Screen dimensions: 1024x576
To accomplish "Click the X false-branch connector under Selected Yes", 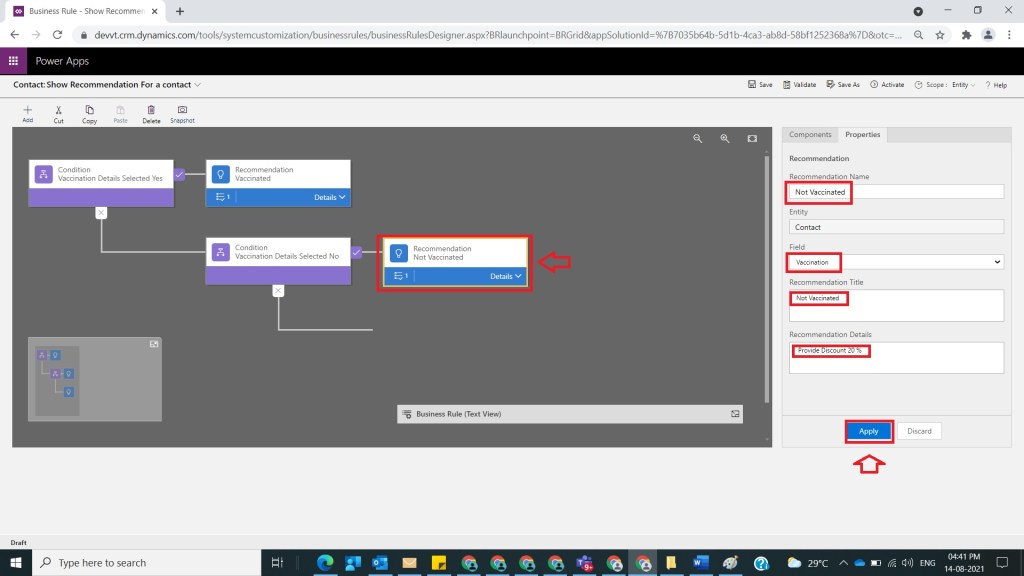I will point(101,212).
